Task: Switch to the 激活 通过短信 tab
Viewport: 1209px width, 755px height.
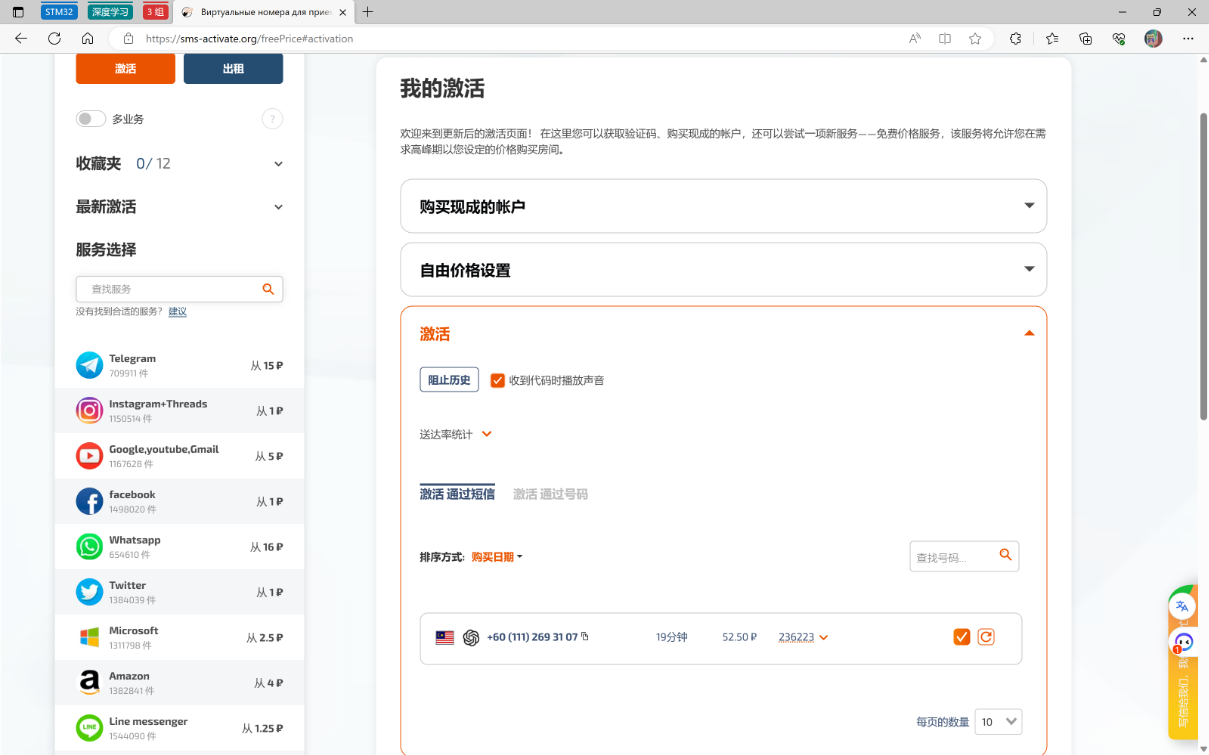Action: pyautogui.click(x=457, y=494)
